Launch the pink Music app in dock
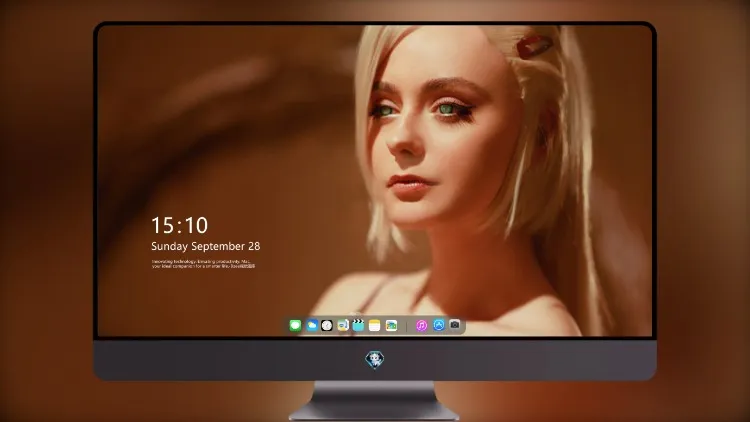This screenshot has height=422, width=750. (421, 325)
